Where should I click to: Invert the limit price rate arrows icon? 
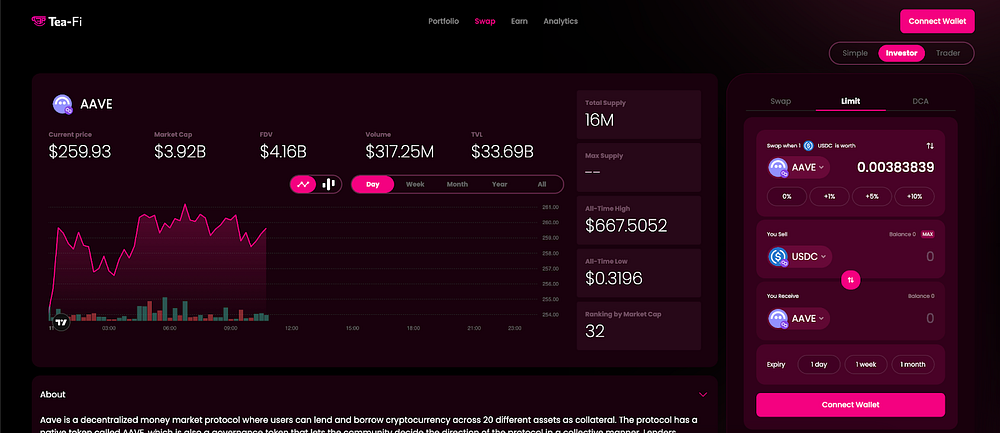pyautogui.click(x=930, y=146)
